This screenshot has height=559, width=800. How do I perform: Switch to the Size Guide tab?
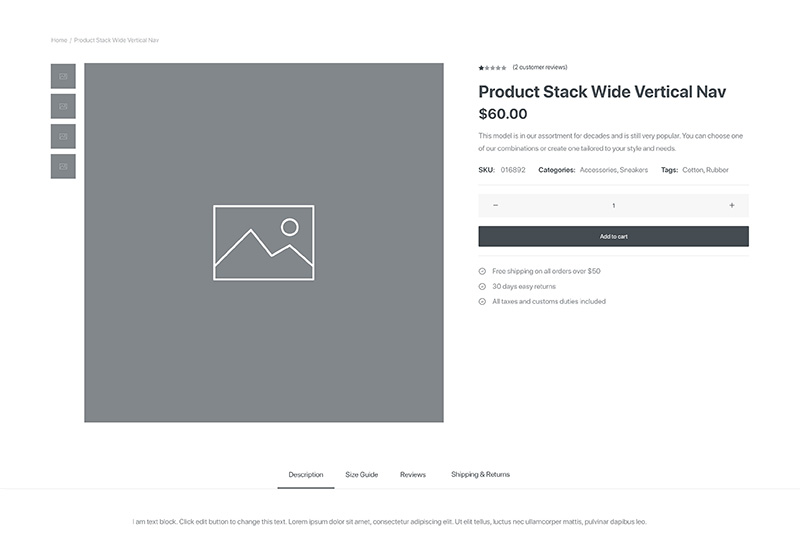click(362, 475)
